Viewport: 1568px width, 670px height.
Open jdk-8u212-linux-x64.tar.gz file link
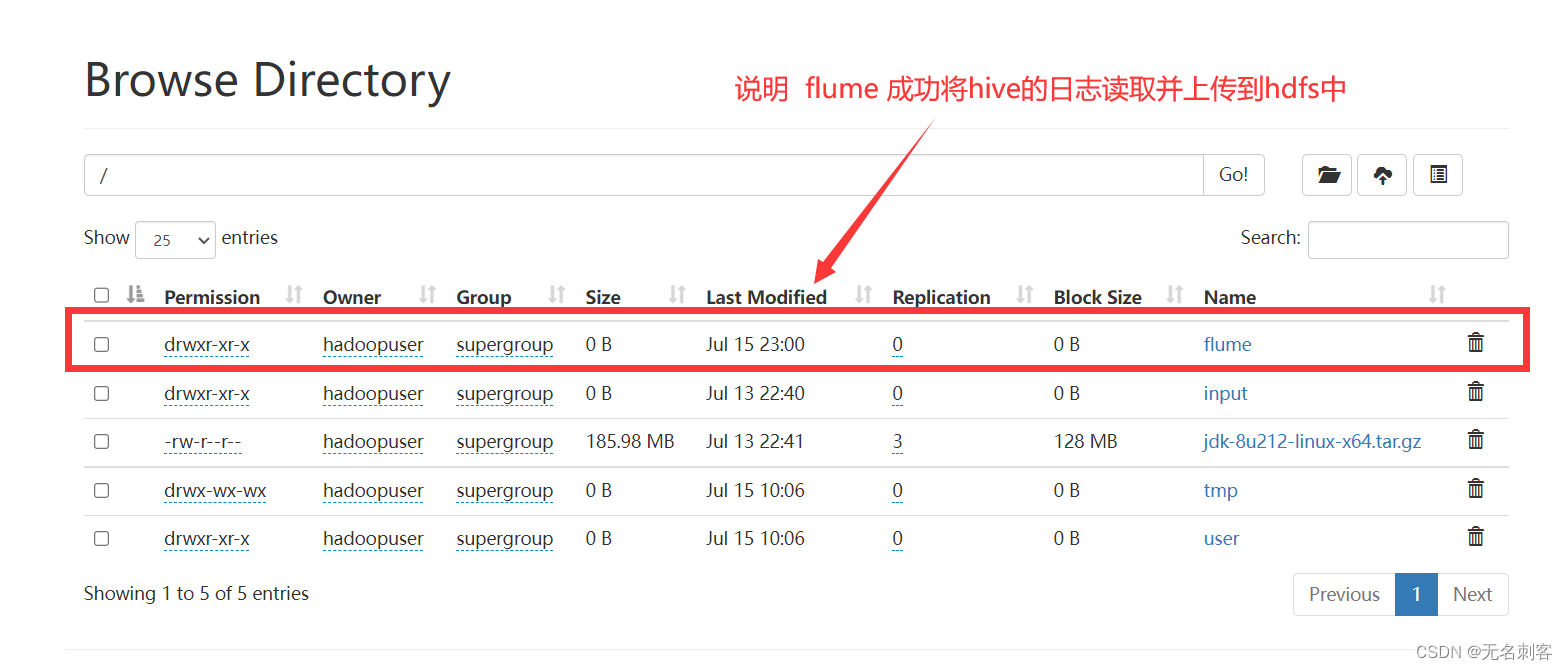point(1312,441)
